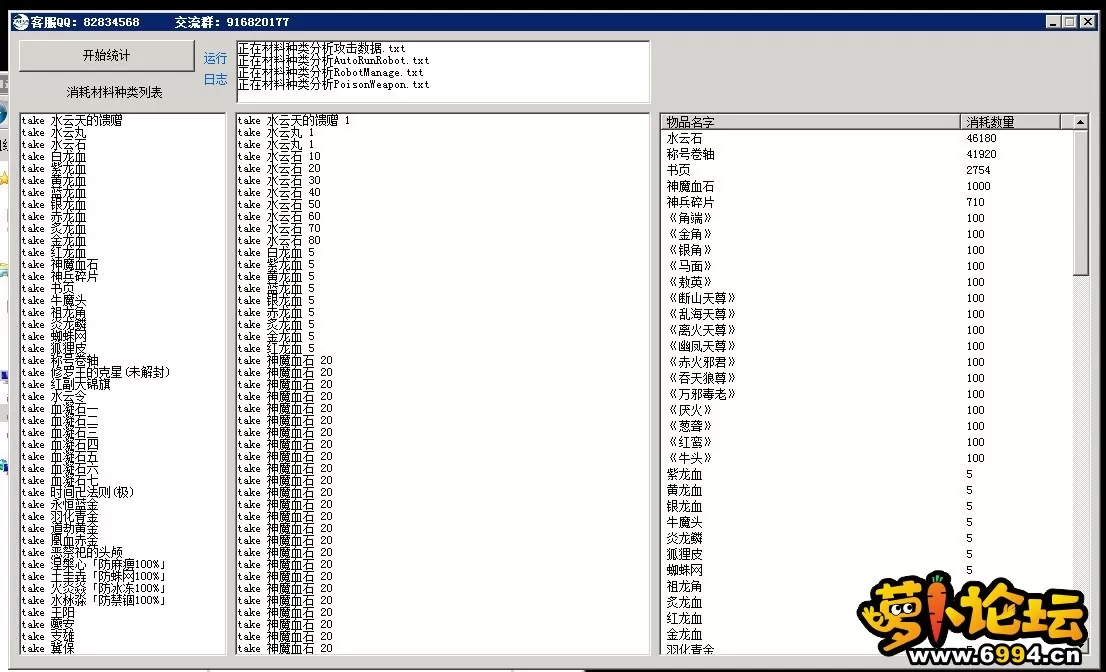Select 《牛头》 row in table
This screenshot has height=672, width=1106.
tap(868, 458)
